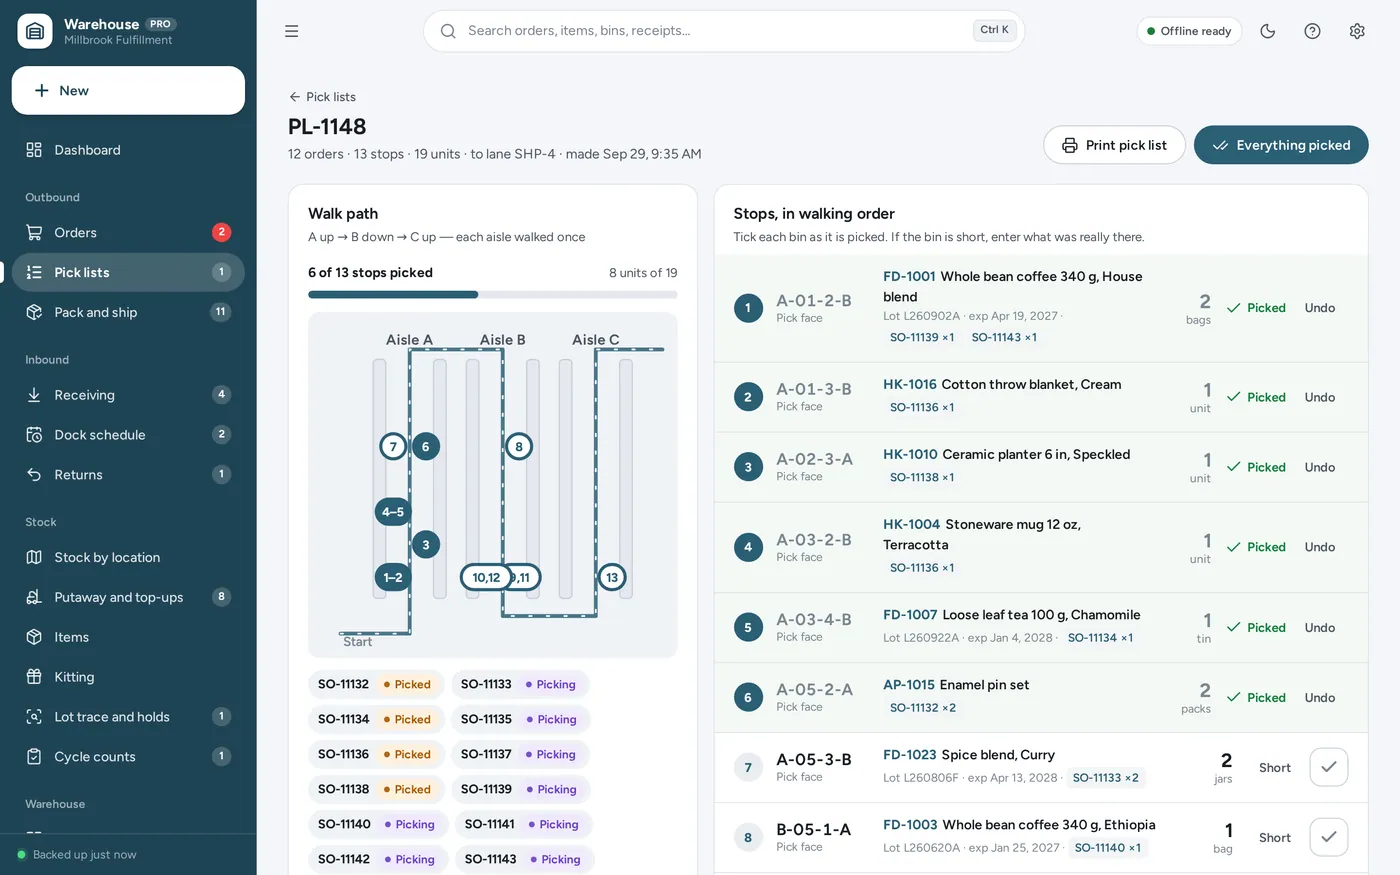Switch to dark mode via the moon icon
The height and width of the screenshot is (875, 1400).
coord(1268,31)
